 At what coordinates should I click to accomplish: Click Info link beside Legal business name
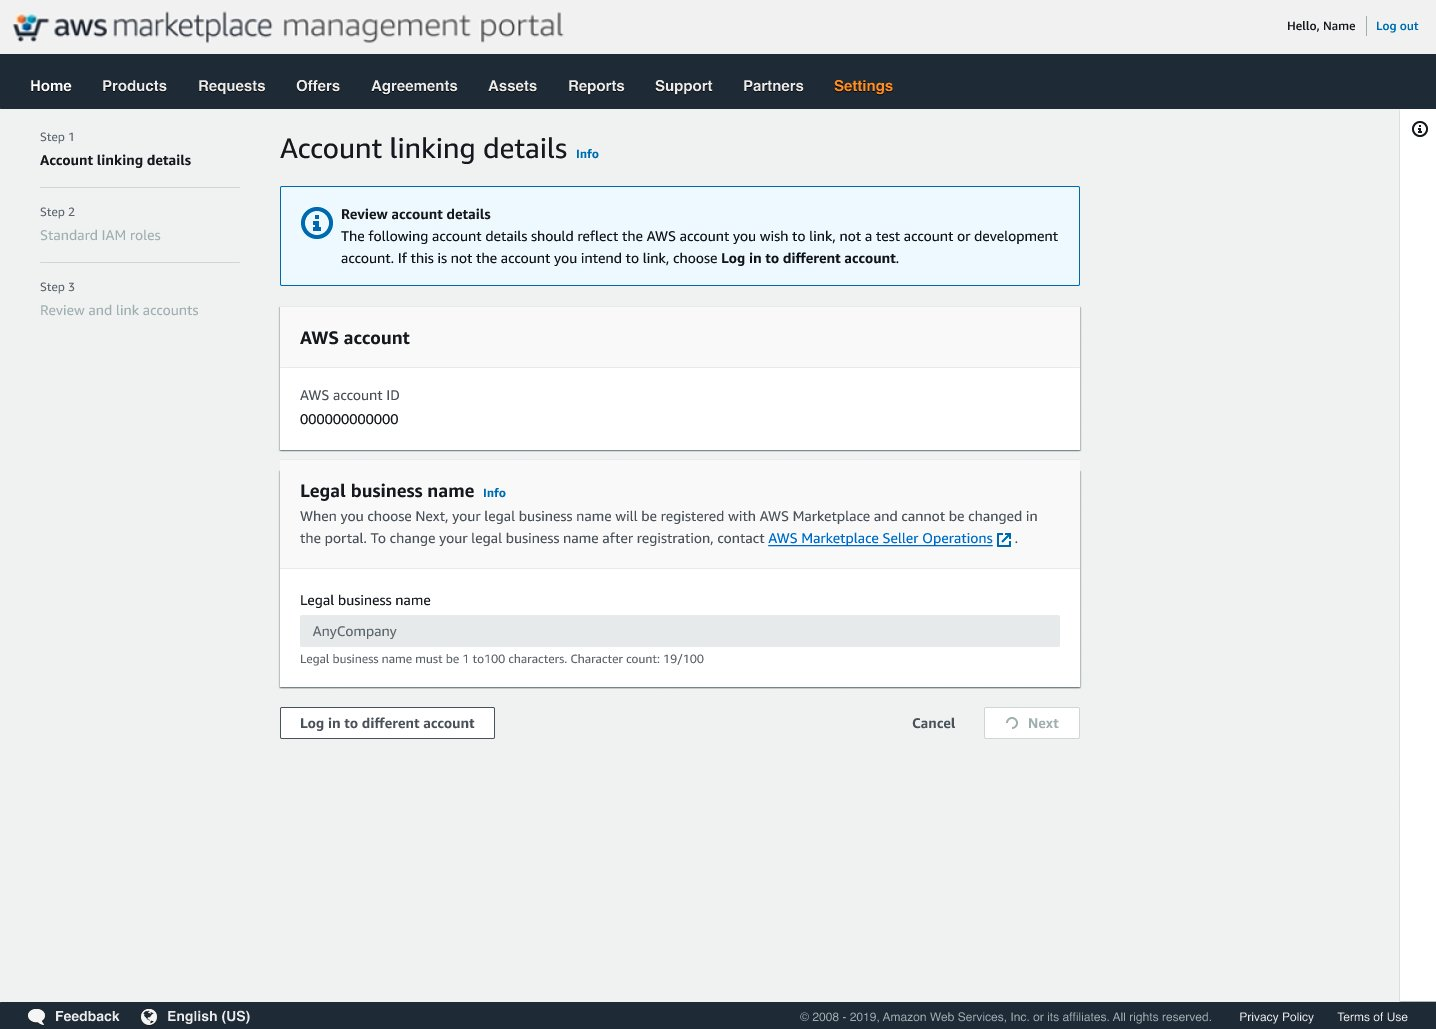click(494, 493)
